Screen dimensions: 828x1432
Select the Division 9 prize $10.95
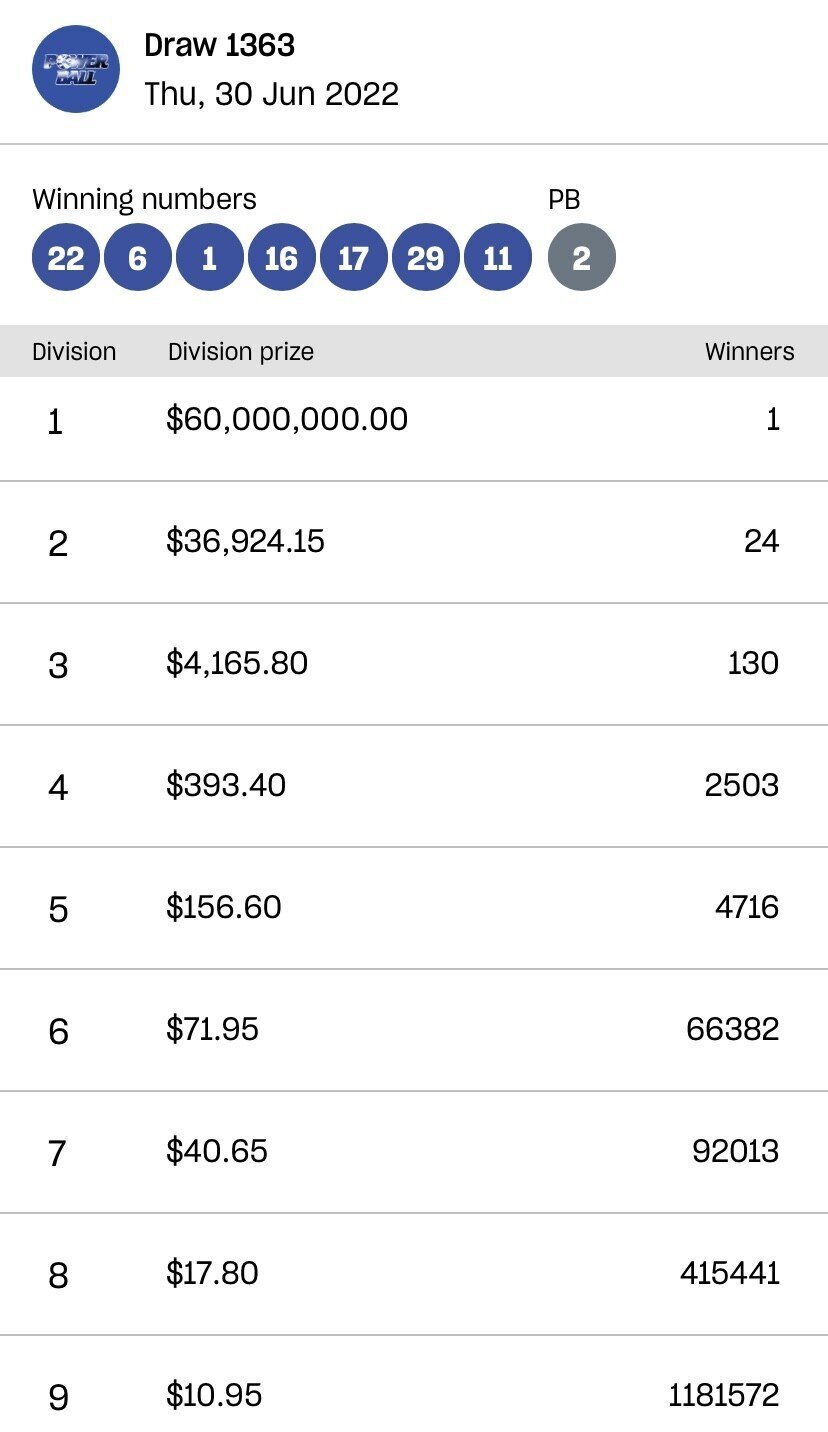point(214,1395)
